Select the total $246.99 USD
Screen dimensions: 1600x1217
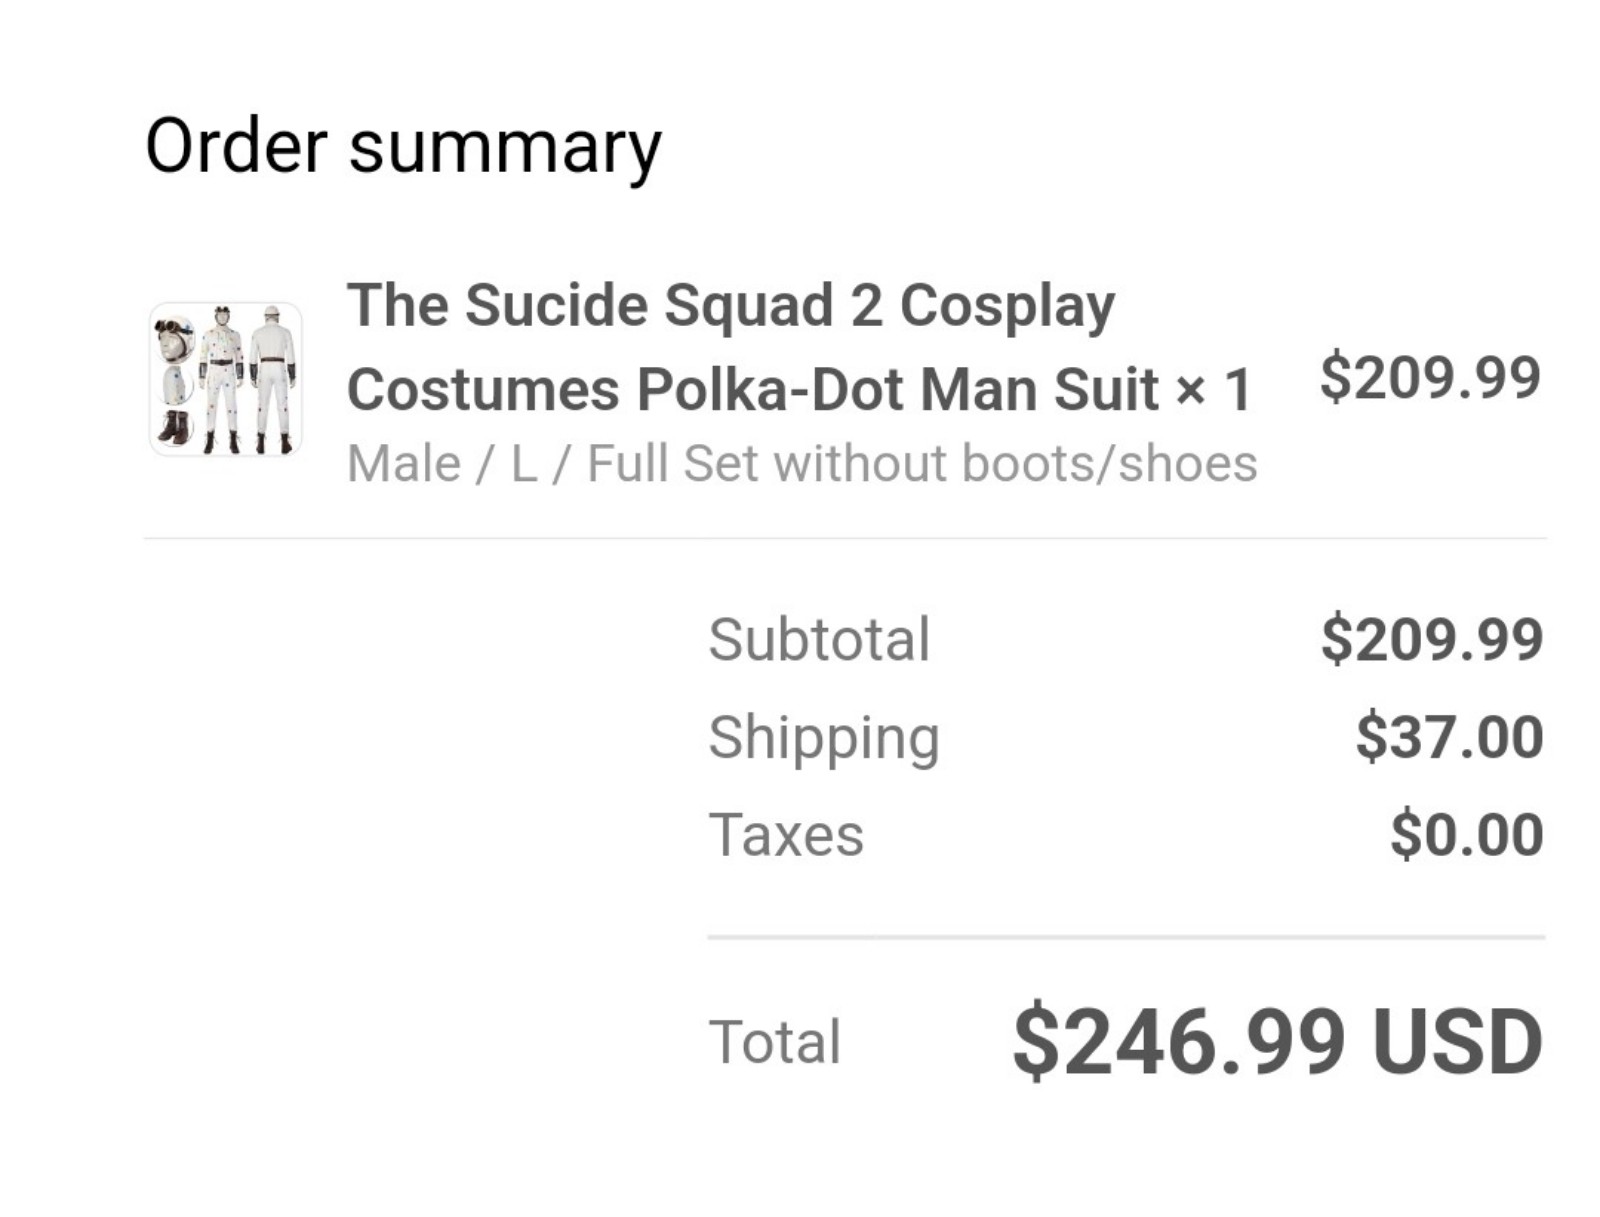[x=1277, y=1041]
